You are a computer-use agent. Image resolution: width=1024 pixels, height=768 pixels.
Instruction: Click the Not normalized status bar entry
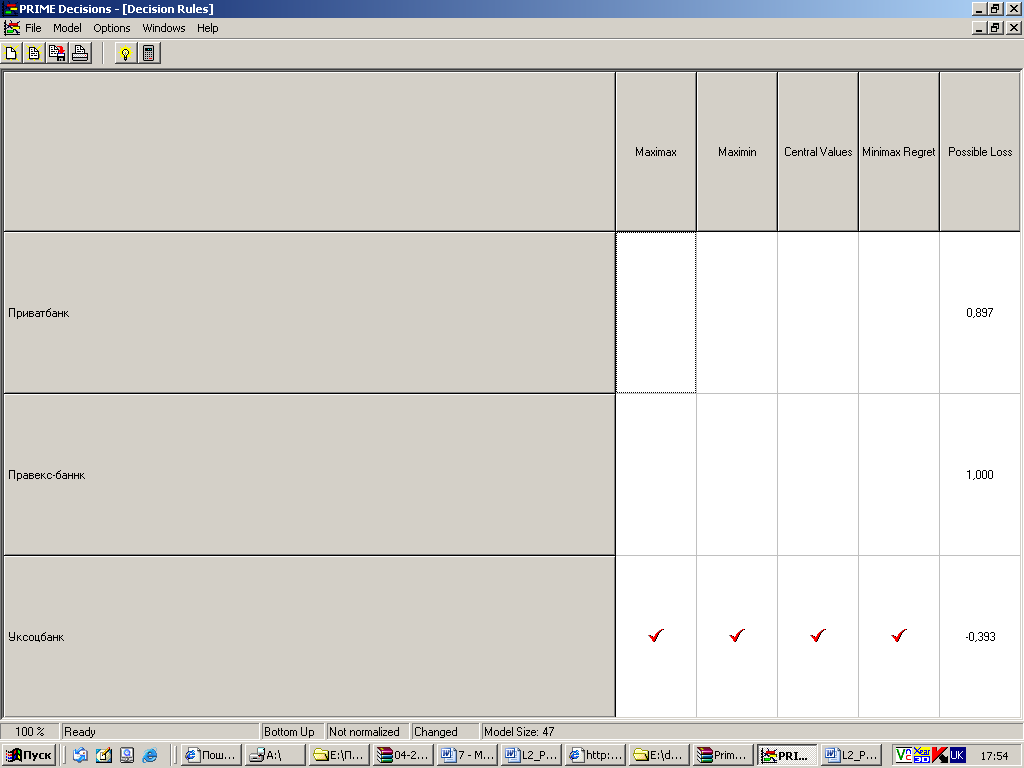(367, 731)
